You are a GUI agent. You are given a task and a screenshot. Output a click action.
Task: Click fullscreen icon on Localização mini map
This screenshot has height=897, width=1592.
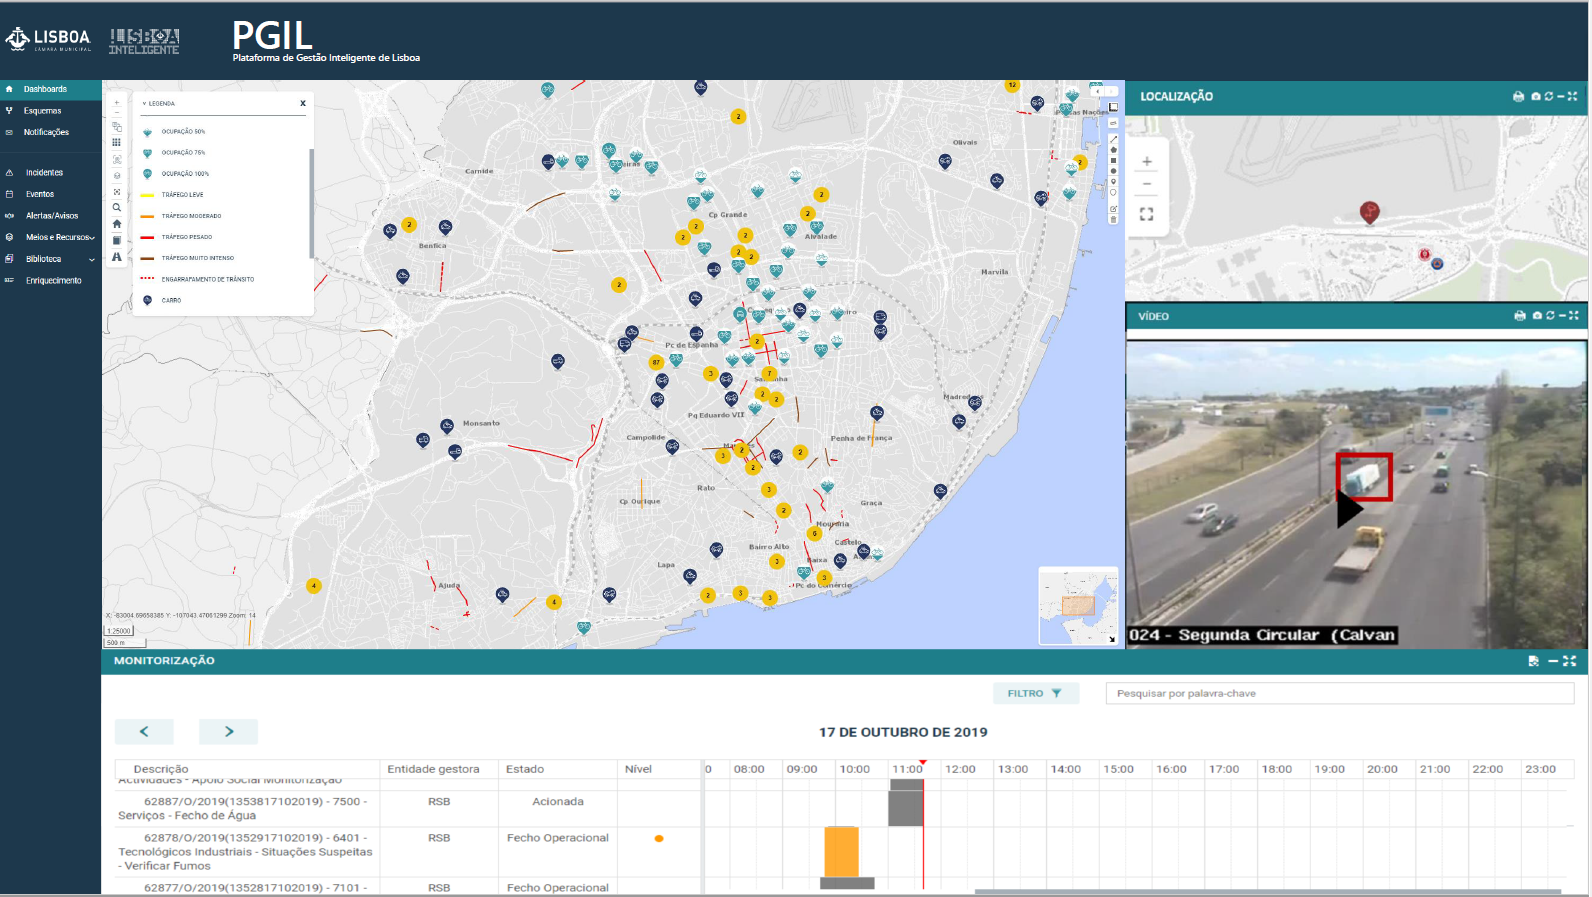pyautogui.click(x=1147, y=214)
